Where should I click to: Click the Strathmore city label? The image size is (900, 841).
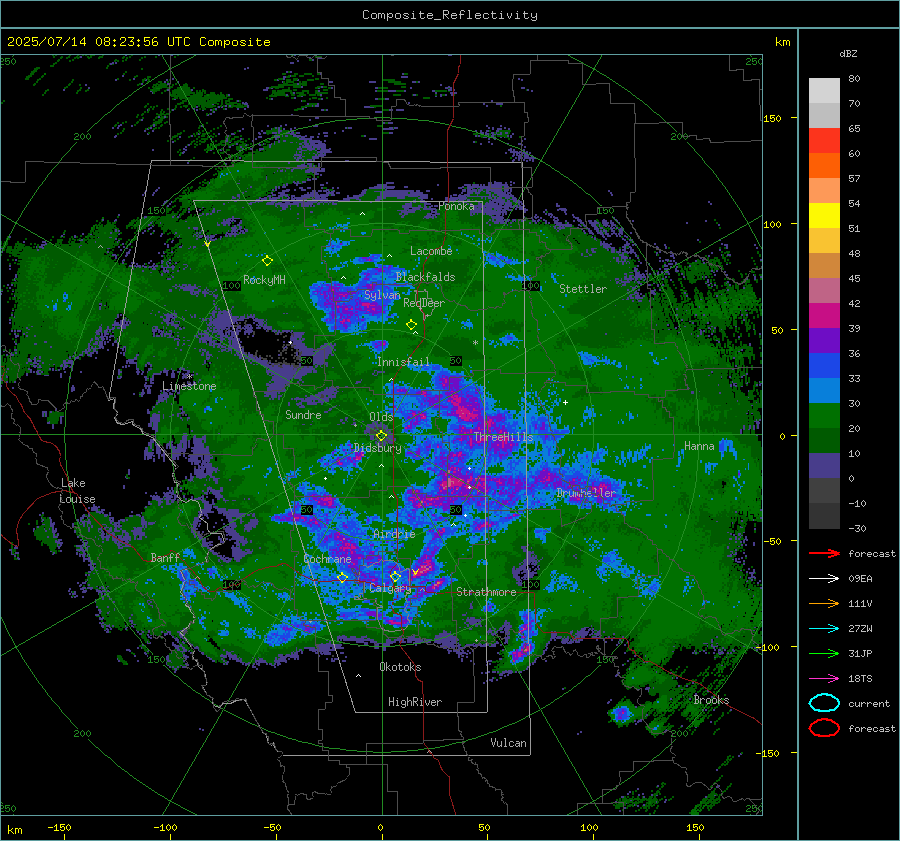click(486, 592)
